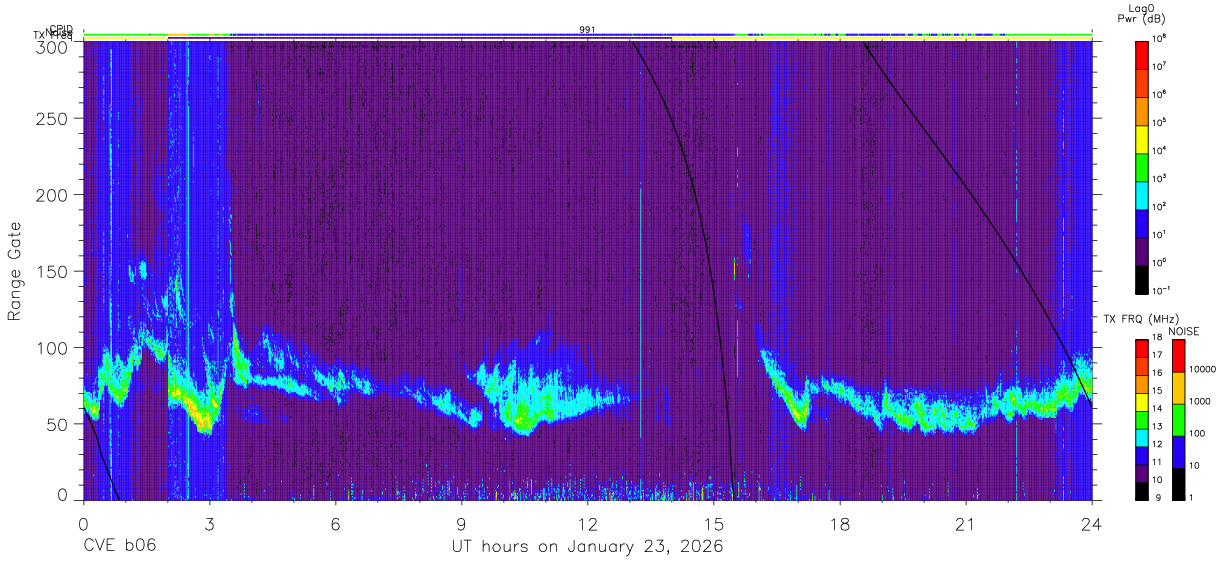Click the y-axis tick label '50'
The image size is (1228, 567).
coord(57,424)
